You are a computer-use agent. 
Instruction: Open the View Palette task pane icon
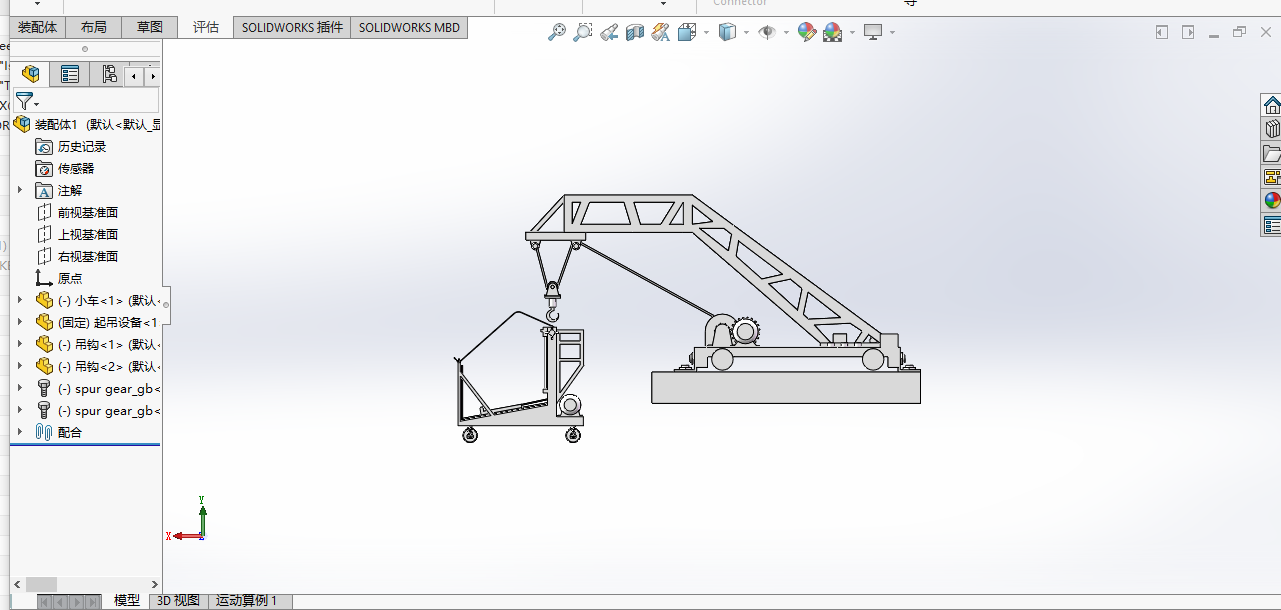(x=1272, y=177)
